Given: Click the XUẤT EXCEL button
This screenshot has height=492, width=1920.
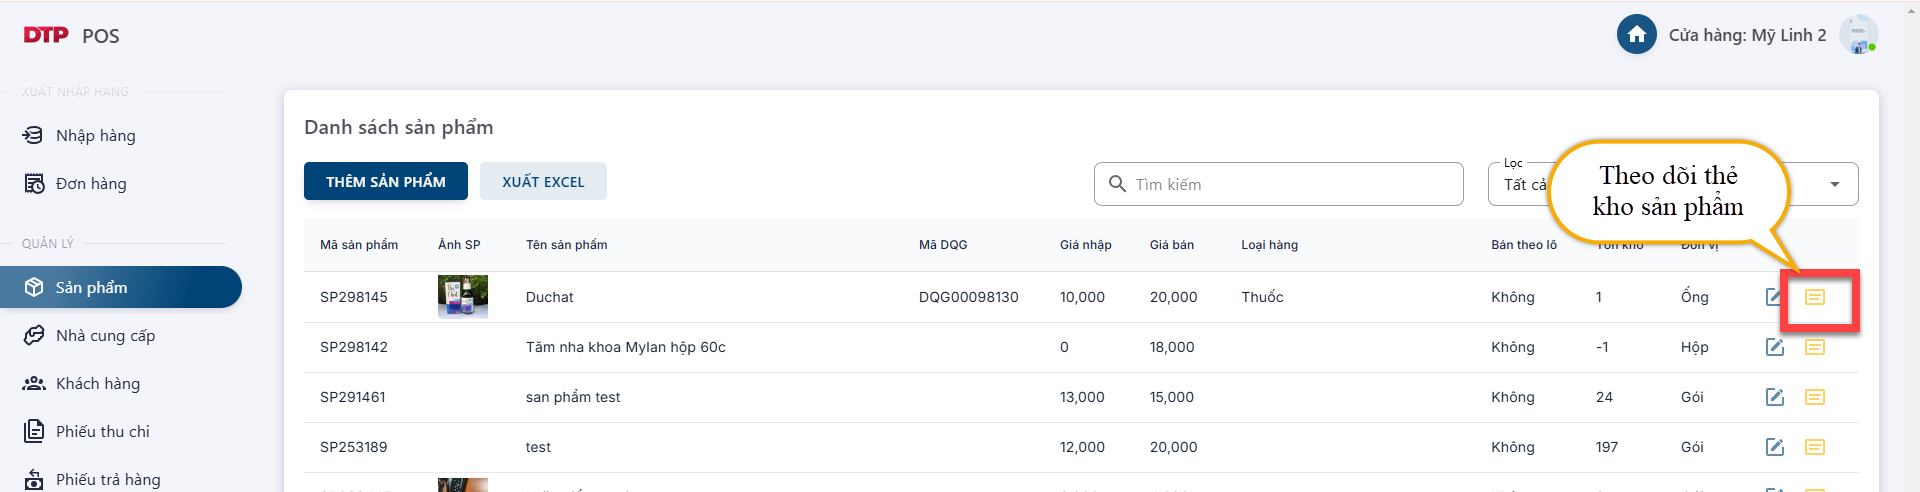Looking at the screenshot, I should pos(543,181).
